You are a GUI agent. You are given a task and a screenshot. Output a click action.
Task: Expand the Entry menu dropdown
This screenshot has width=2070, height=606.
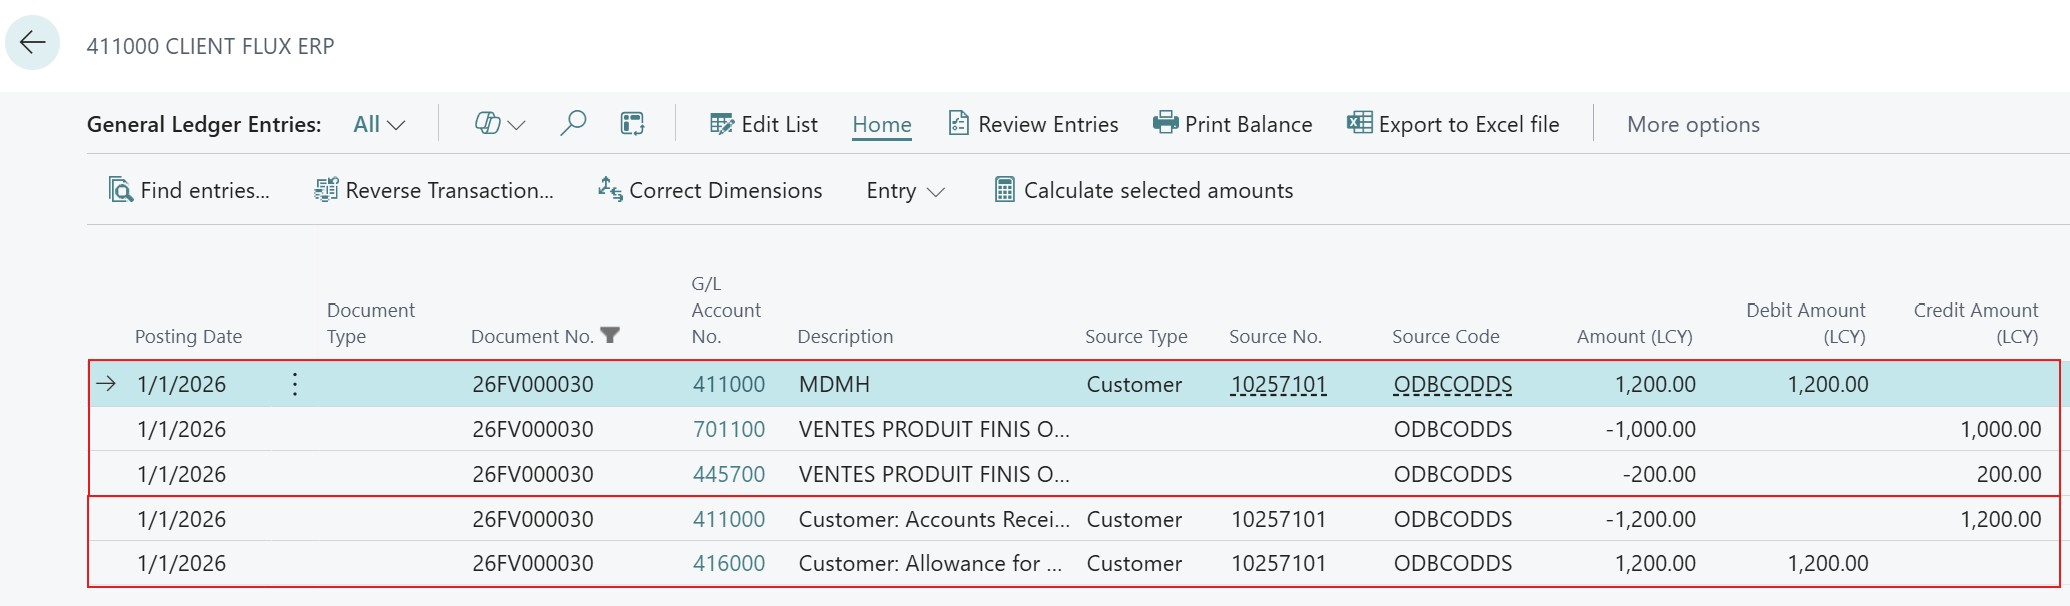(x=905, y=190)
